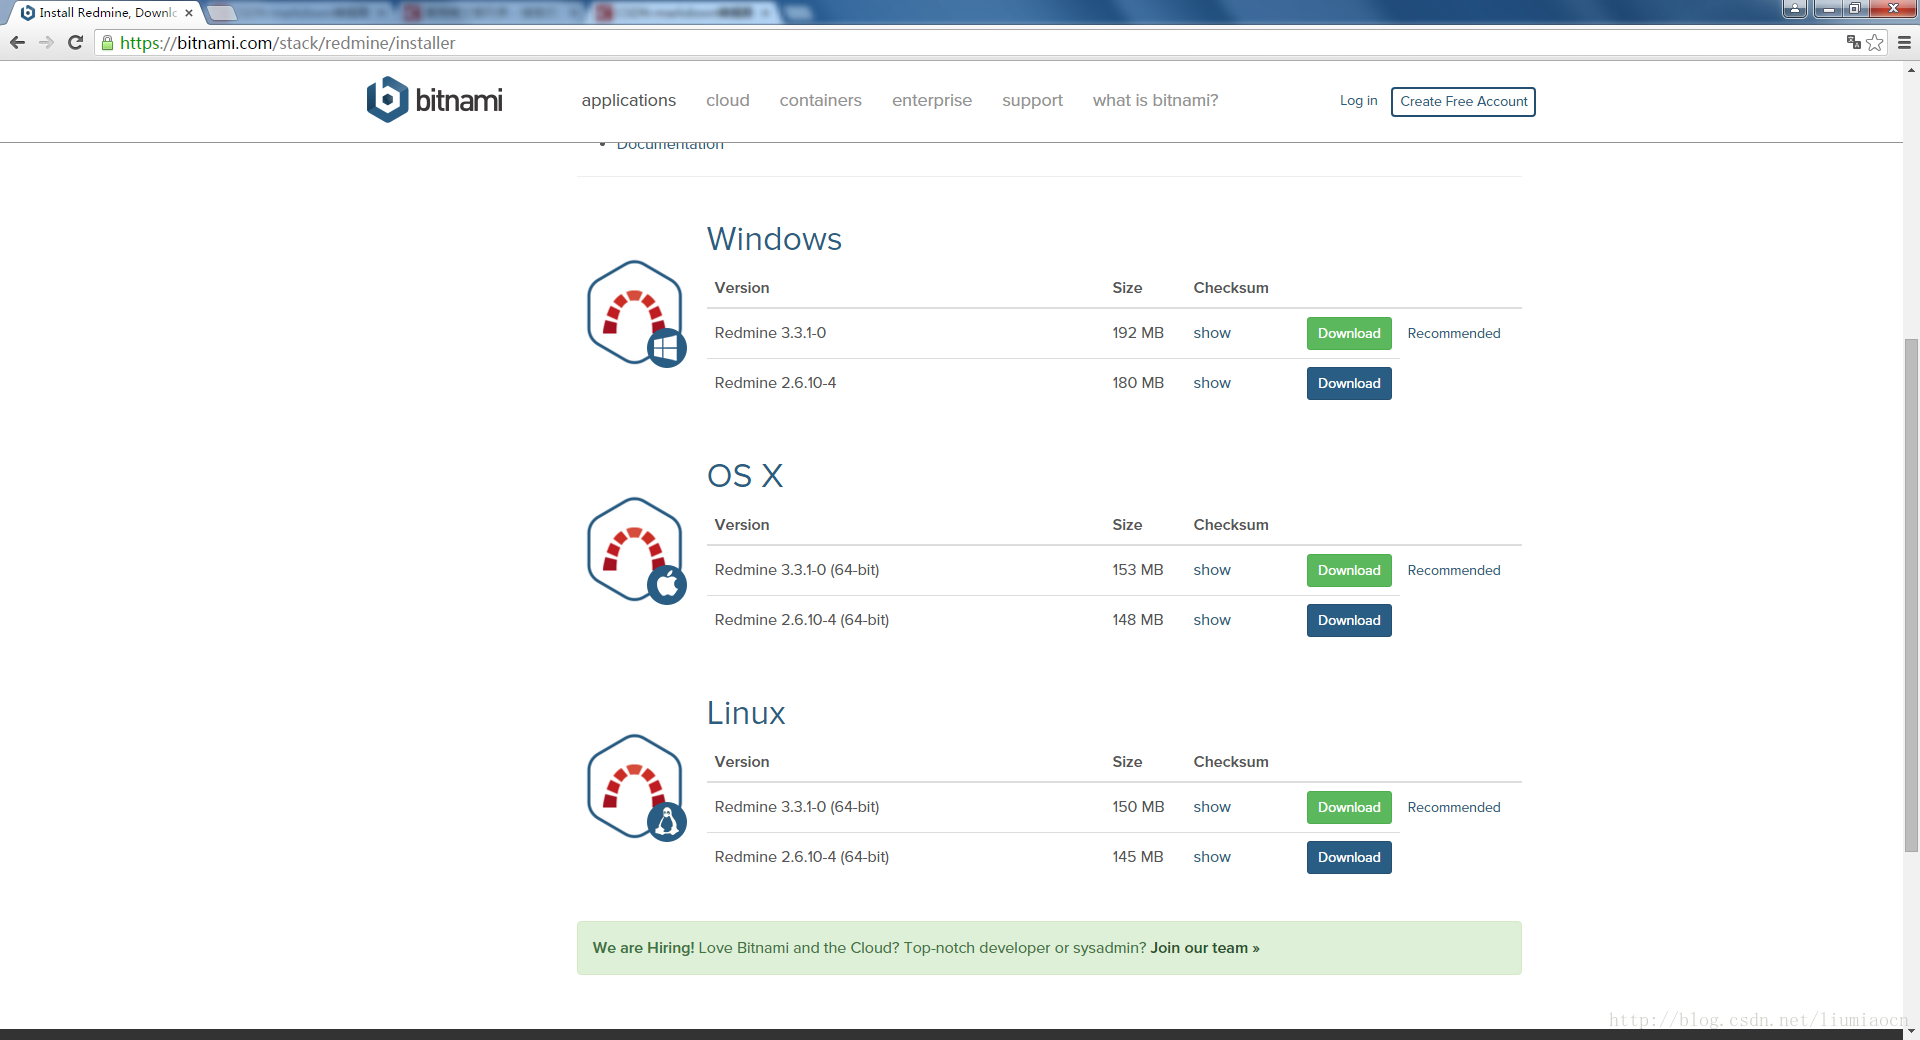The image size is (1920, 1040).
Task: Click the Create Free Account button
Action: pos(1463,101)
